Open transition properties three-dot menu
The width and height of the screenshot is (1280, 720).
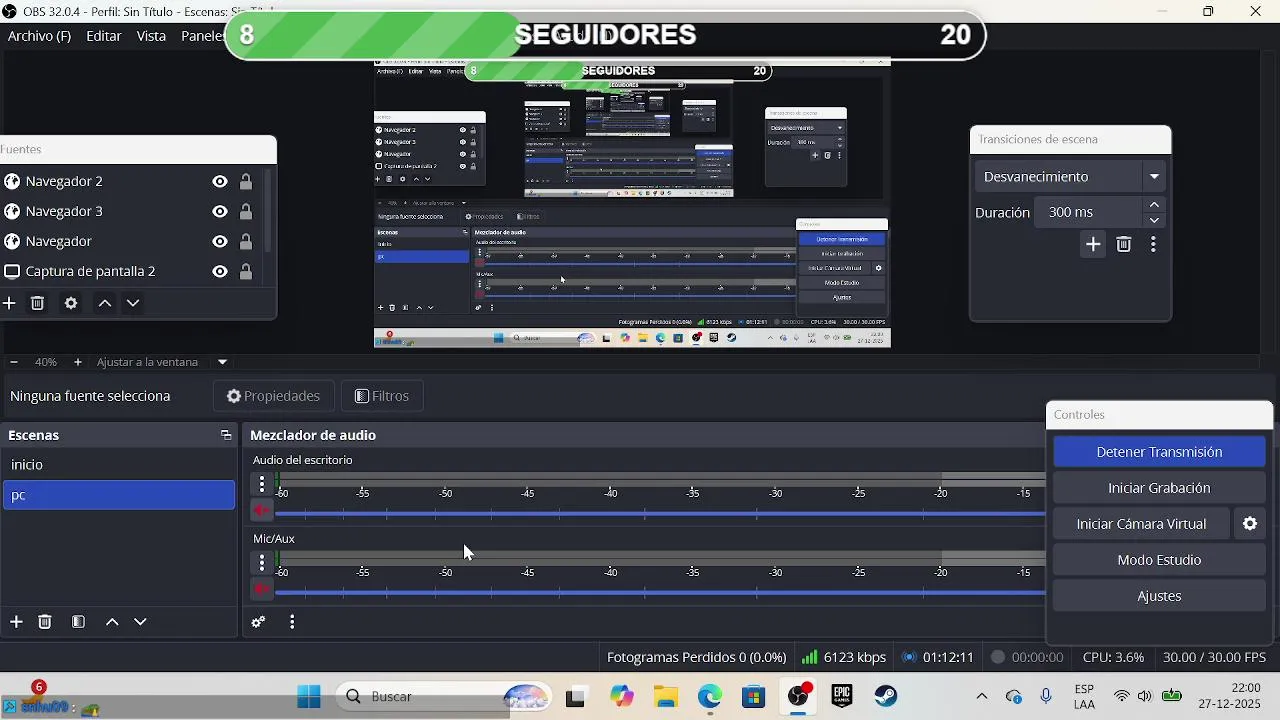[1153, 244]
